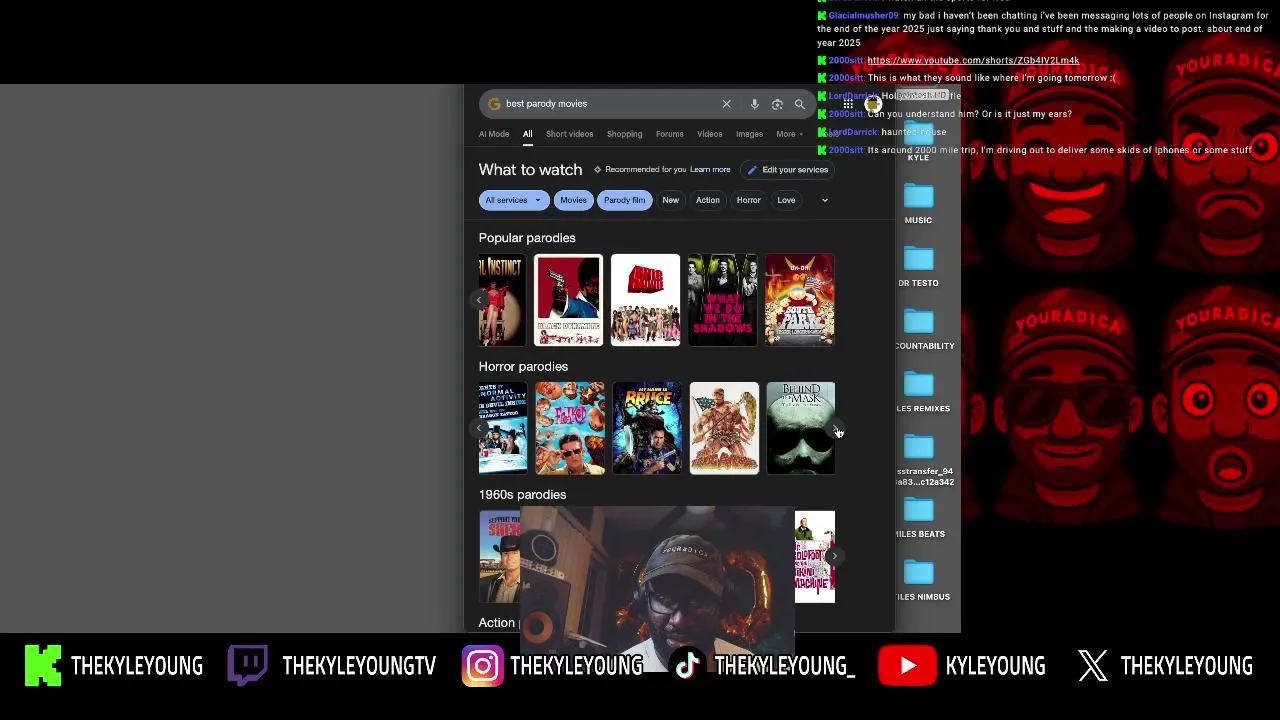Switch to Videos tab
Screen dimensions: 1280x720
710,134
